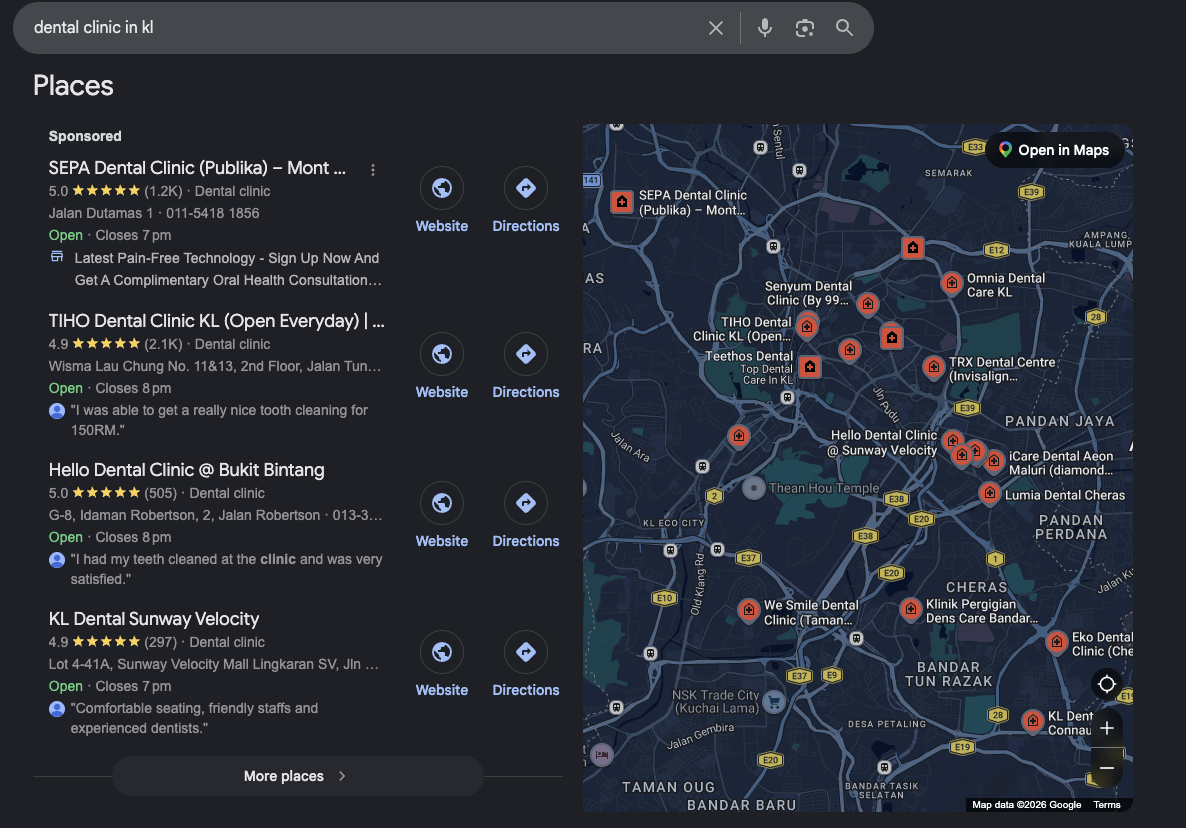Viewport: 1186px width, 828px height.
Task: Click the TIHO rating count '(2.1K)'
Action: 163,344
